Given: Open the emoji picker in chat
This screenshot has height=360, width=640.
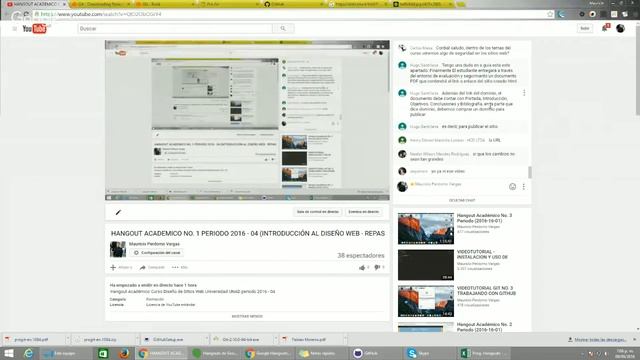Looking at the screenshot, I should tap(512, 187).
